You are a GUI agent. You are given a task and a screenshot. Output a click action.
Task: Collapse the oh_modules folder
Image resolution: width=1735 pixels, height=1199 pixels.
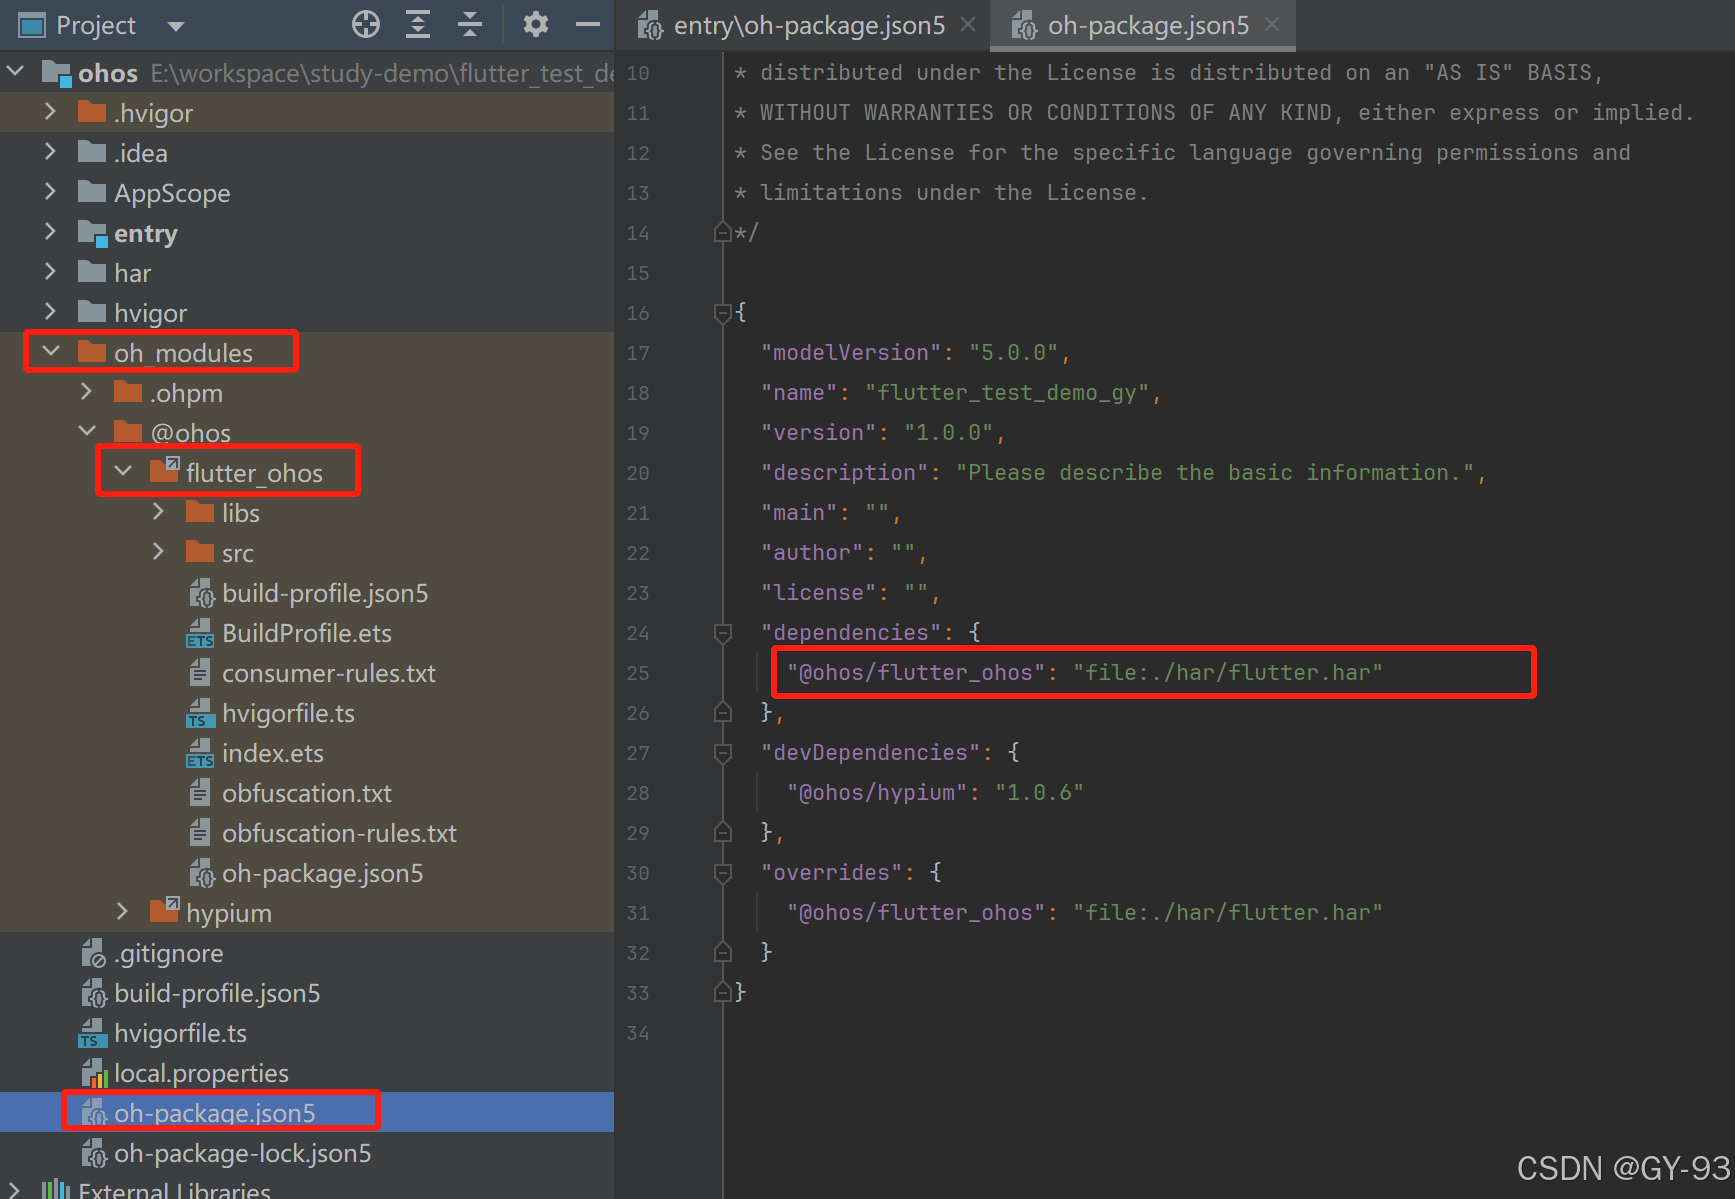coord(51,351)
